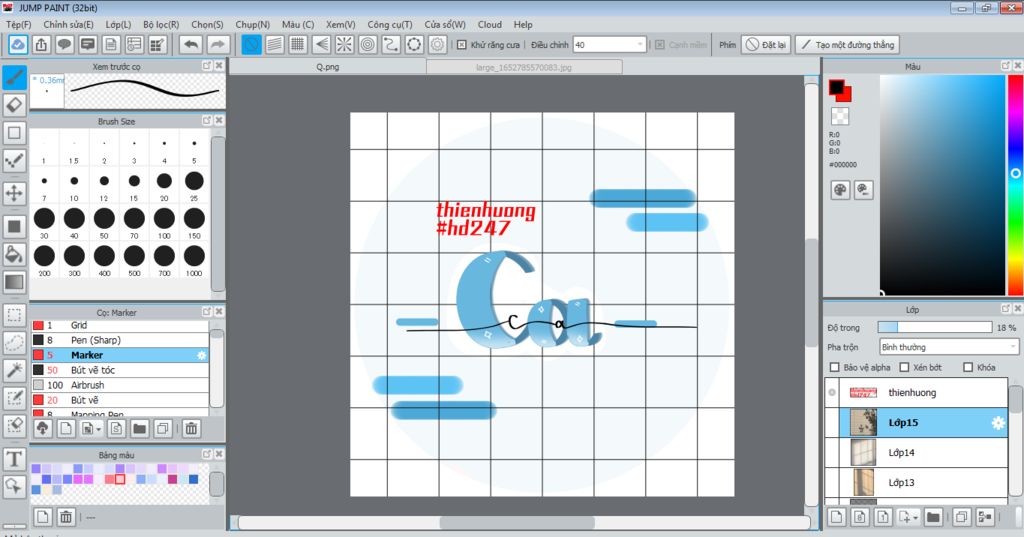Enable concentric circle snap
This screenshot has height=537, width=1024.
(x=368, y=44)
